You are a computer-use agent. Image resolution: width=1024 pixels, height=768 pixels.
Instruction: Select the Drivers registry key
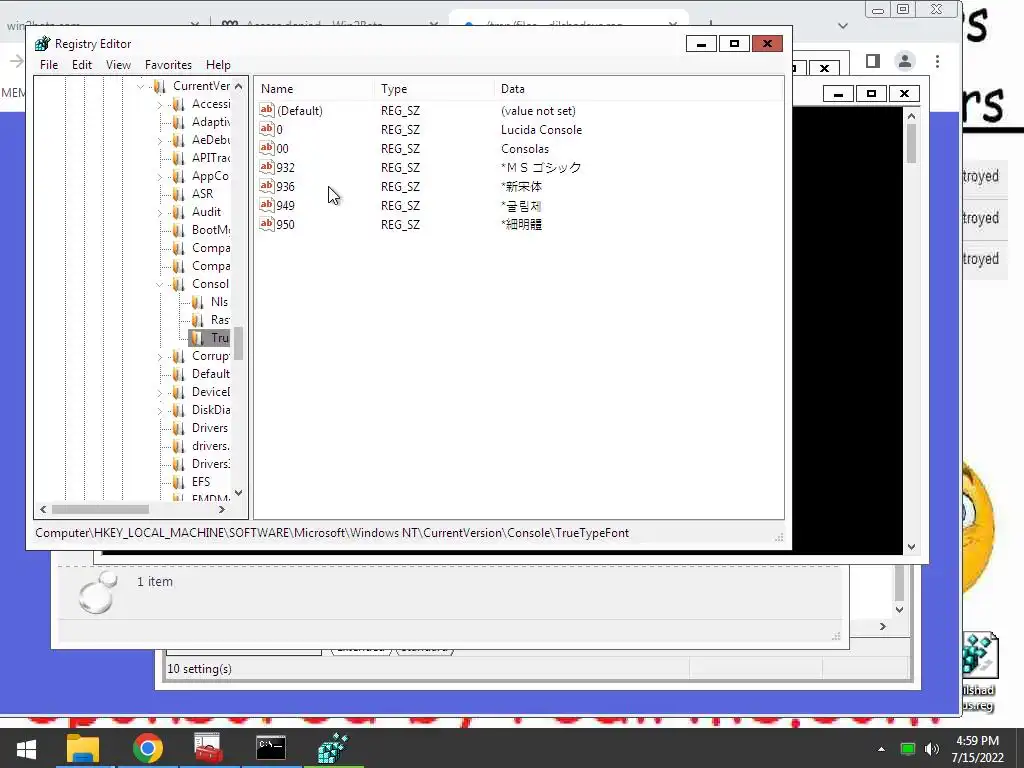coord(210,428)
